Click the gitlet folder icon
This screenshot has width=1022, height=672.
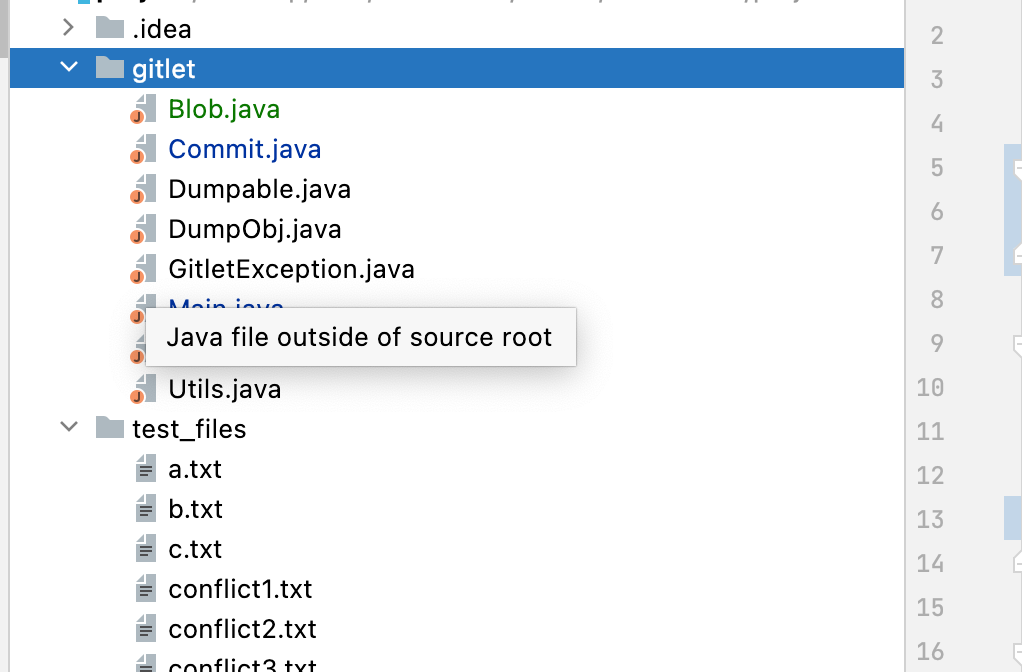tap(109, 69)
